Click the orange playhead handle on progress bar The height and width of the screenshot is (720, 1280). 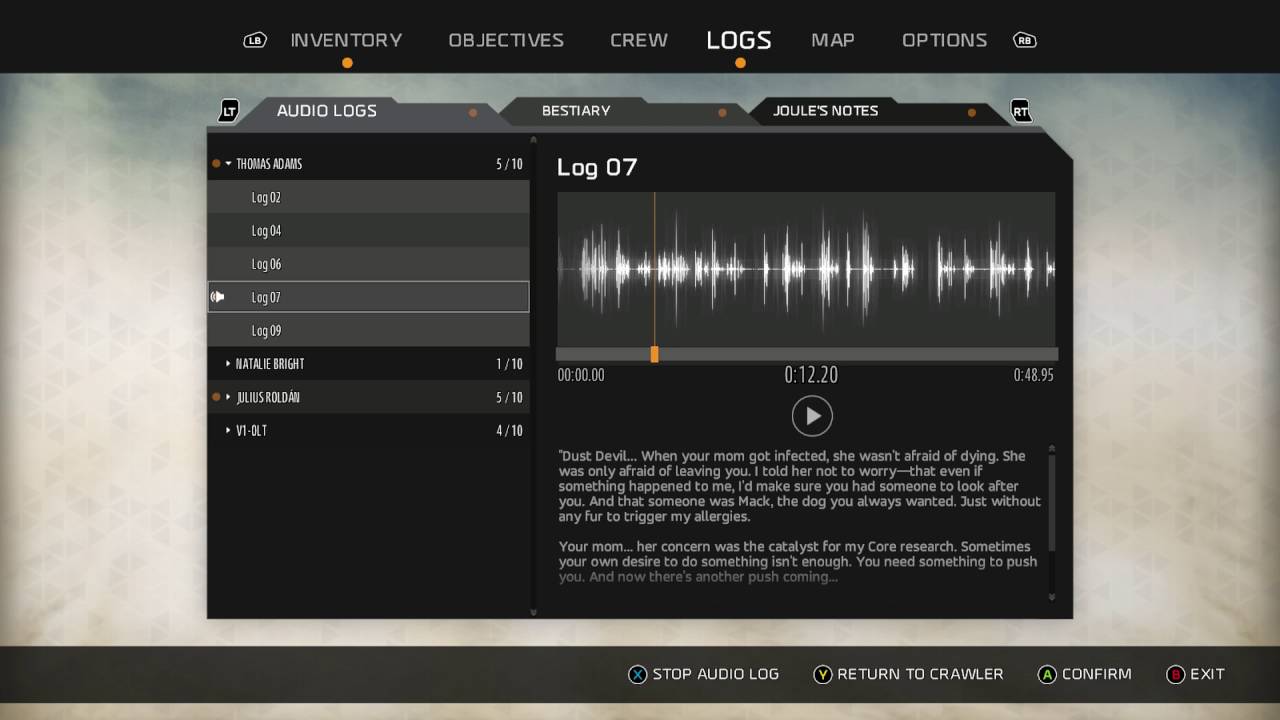[x=654, y=354]
